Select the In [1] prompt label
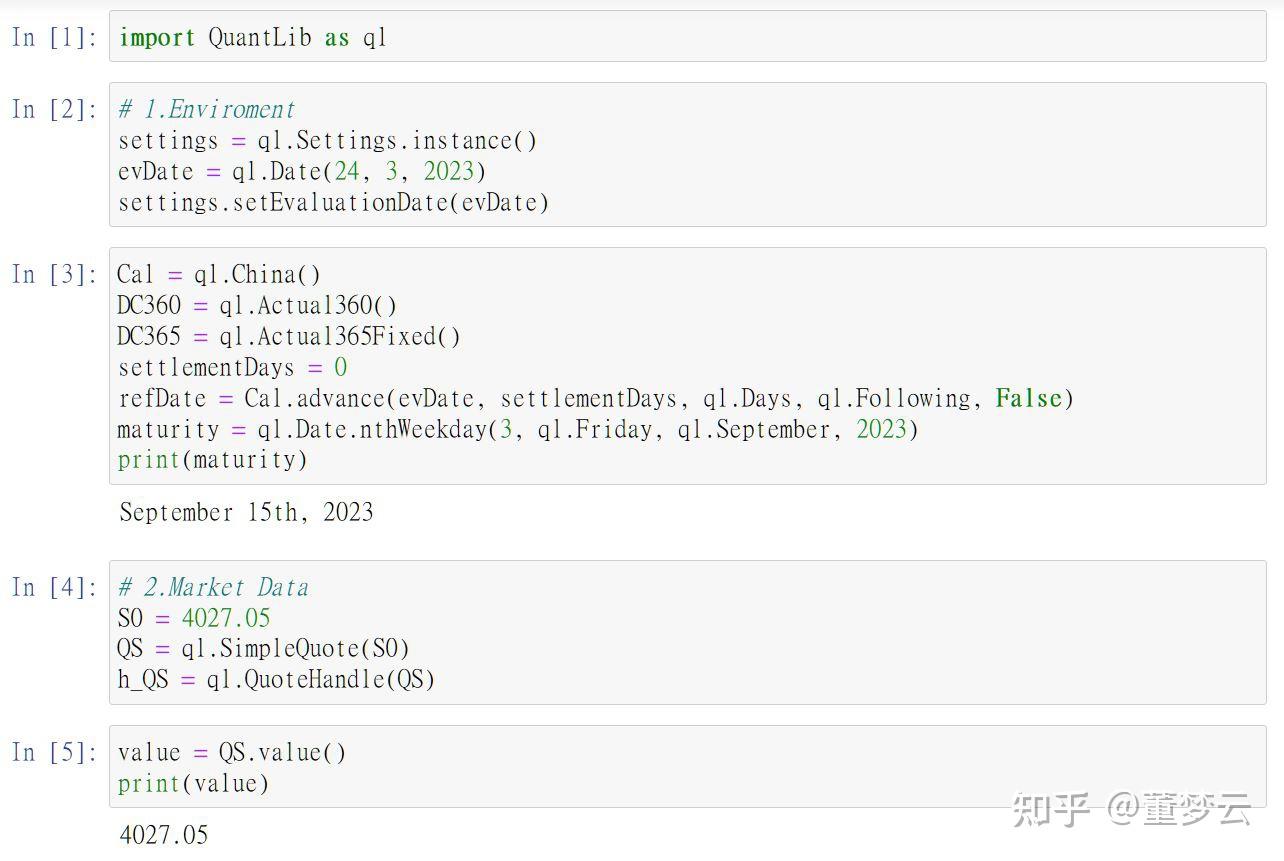Viewport: 1284px width, 861px height. (54, 38)
